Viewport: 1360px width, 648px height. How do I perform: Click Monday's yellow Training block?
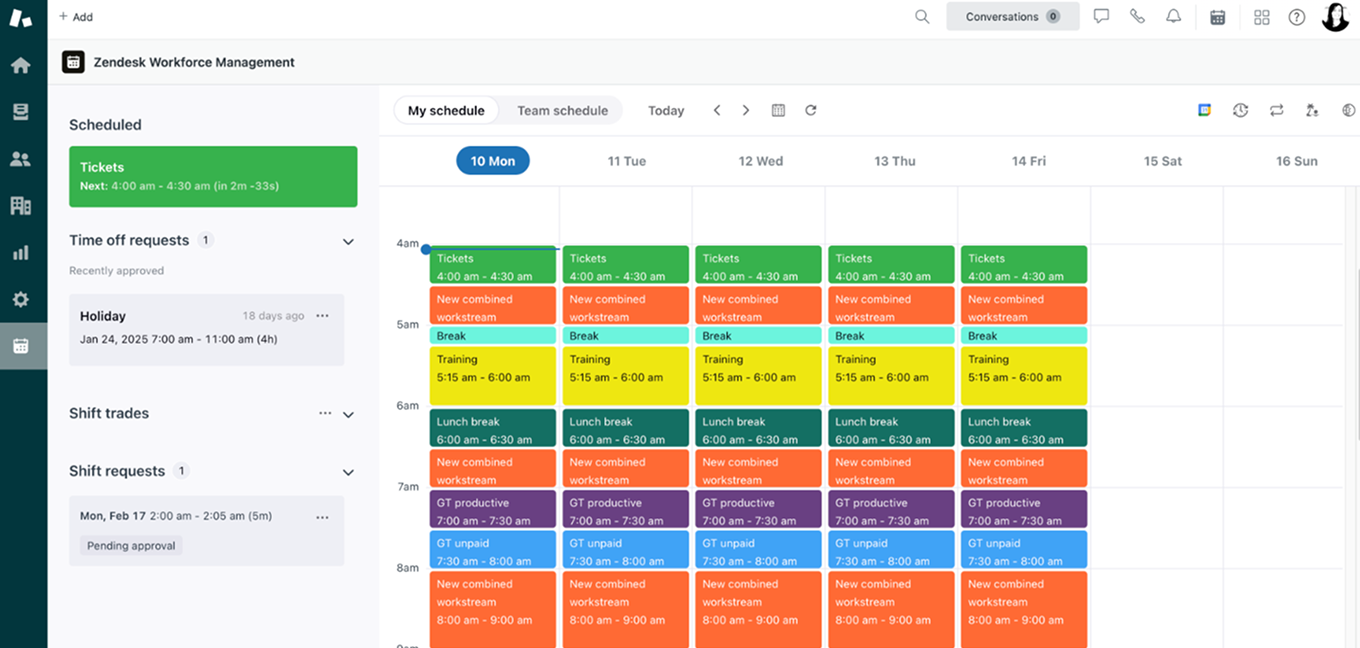492,375
